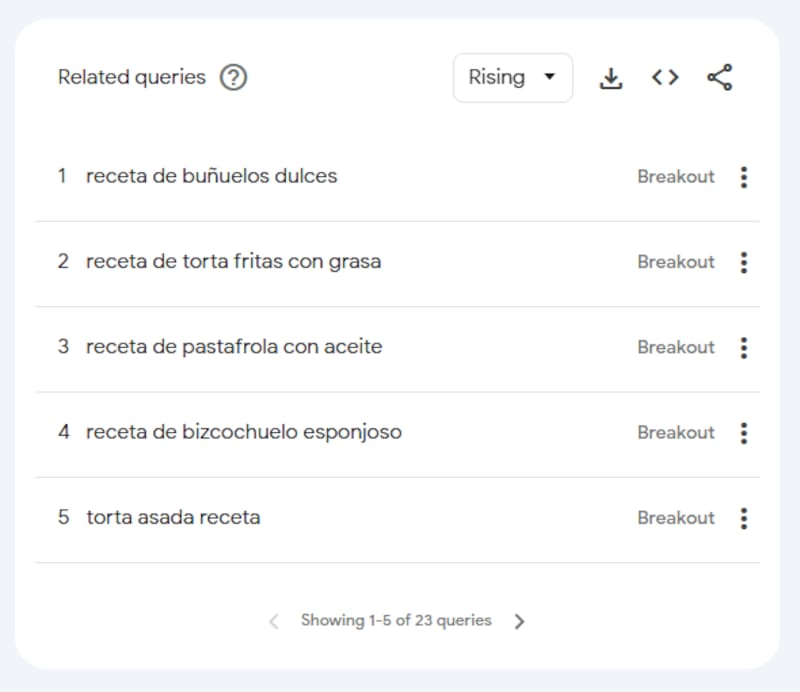Open options menu for "receta de bizcochuelo esponjoso"
The height and width of the screenshot is (692, 800).
pyautogui.click(x=744, y=432)
